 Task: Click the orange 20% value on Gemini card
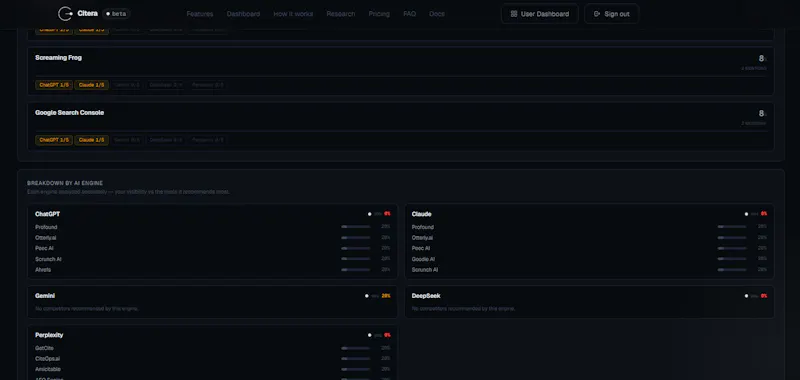click(386, 296)
